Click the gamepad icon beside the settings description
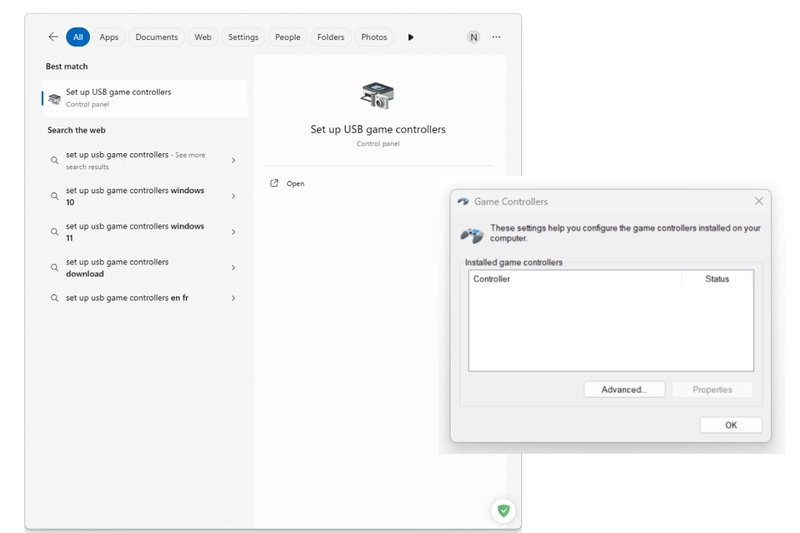Viewport: 800px width, 533px height. [x=471, y=235]
